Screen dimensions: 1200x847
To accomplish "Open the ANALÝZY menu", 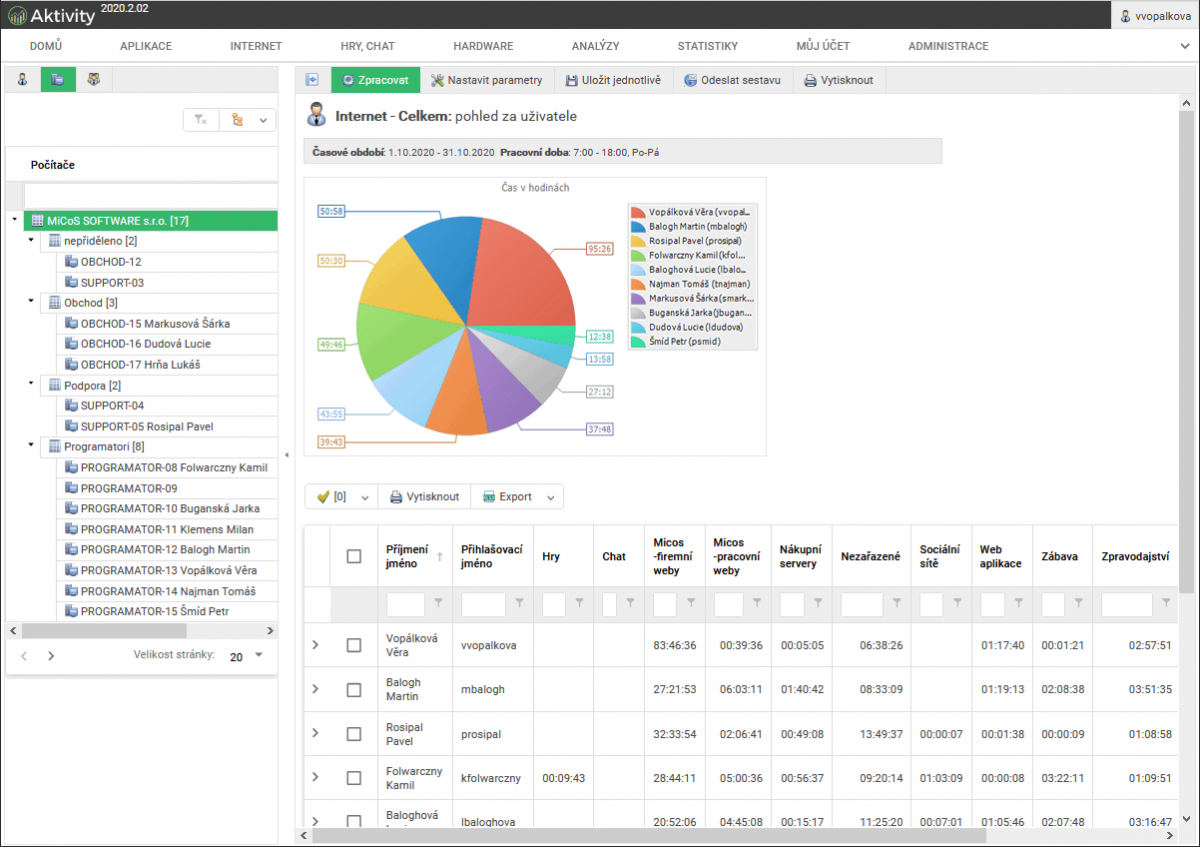I will pyautogui.click(x=595, y=46).
